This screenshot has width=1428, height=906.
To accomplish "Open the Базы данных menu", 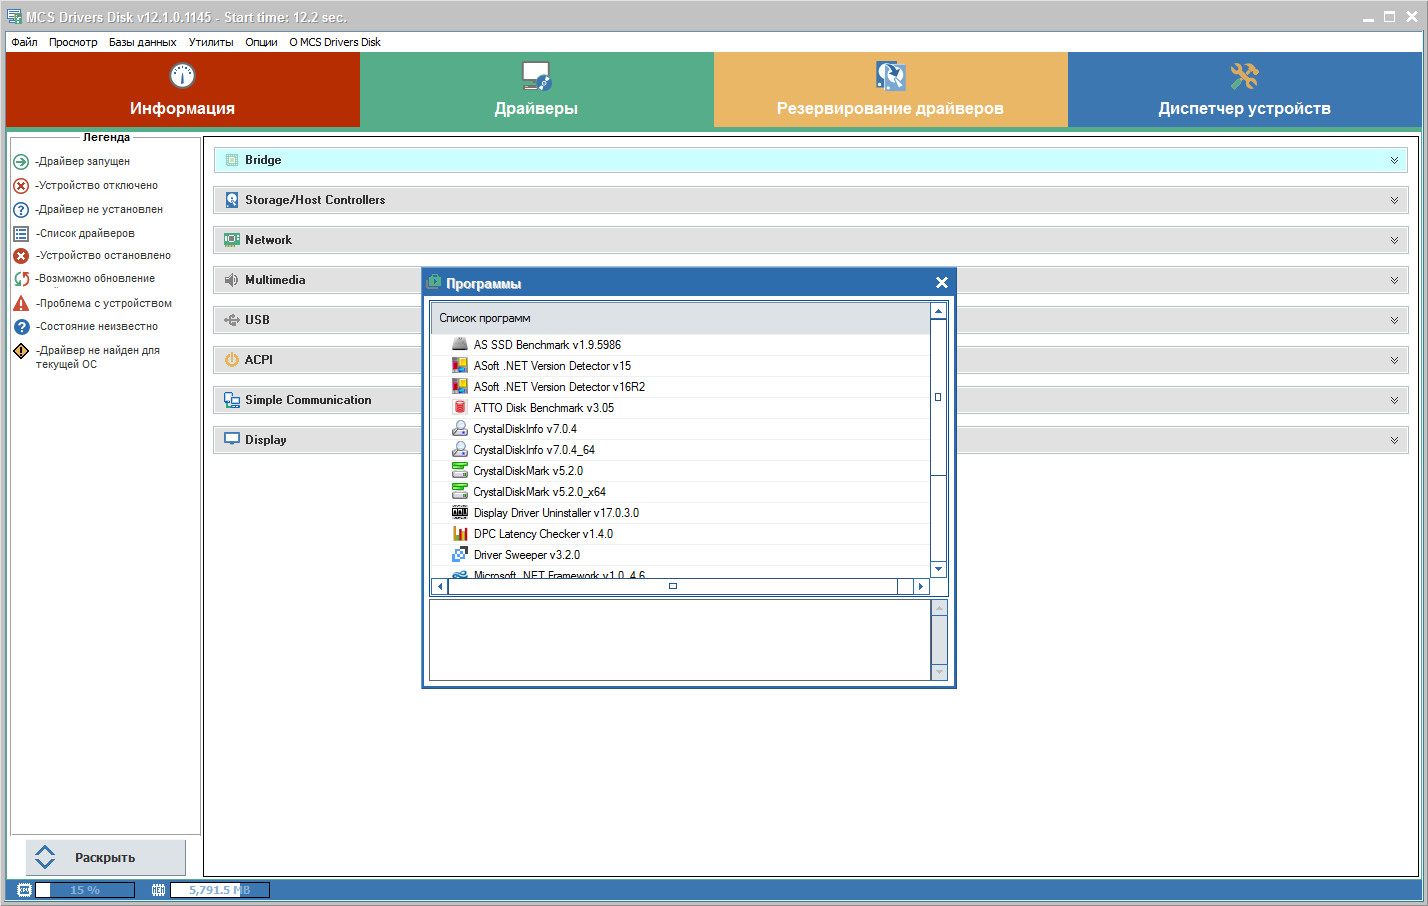I will (142, 42).
